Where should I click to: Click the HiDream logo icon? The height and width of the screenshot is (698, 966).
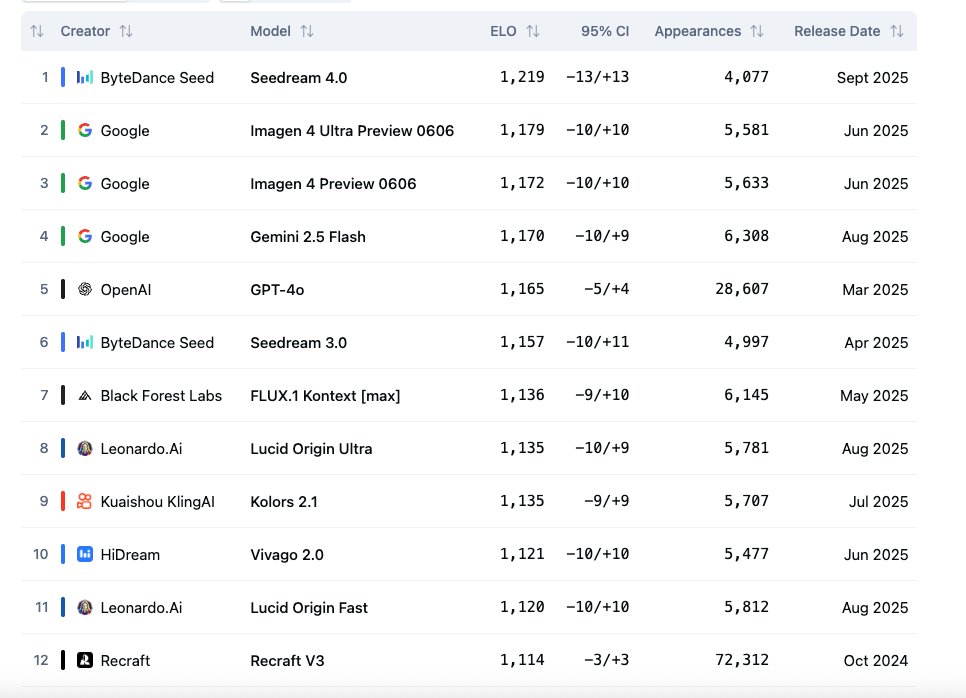tap(85, 554)
